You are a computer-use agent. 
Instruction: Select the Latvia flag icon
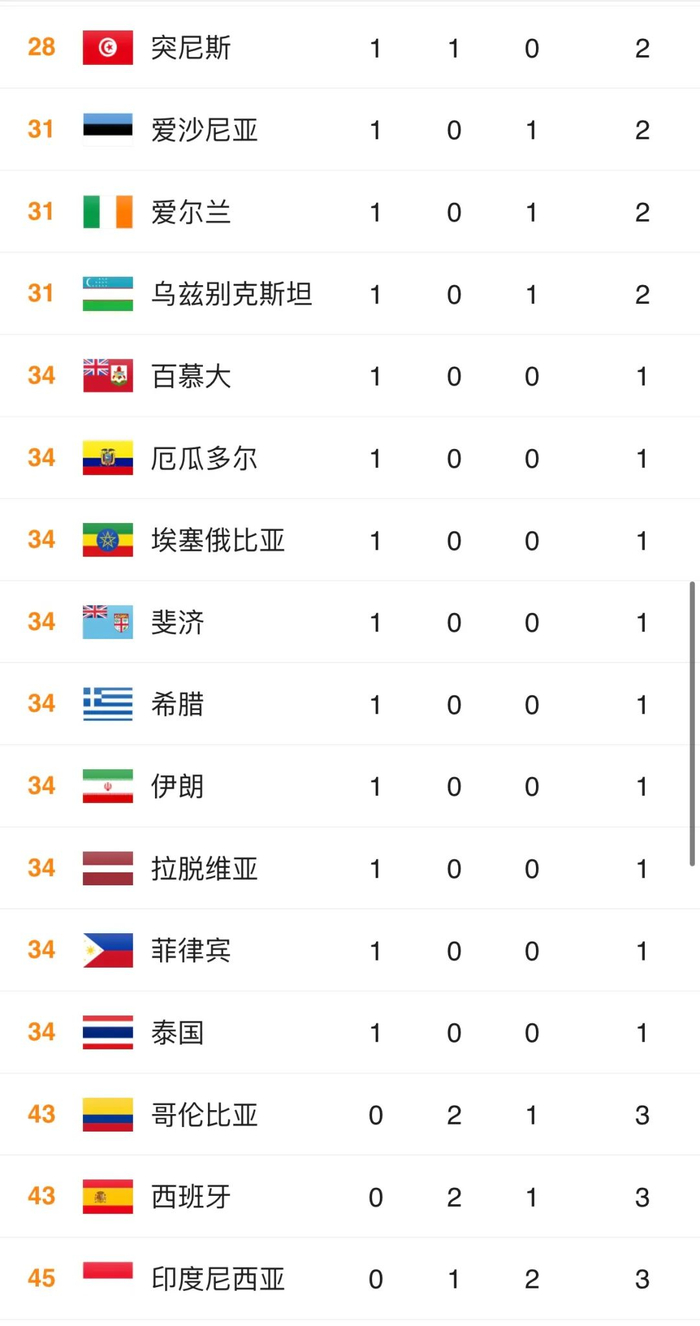click(108, 868)
